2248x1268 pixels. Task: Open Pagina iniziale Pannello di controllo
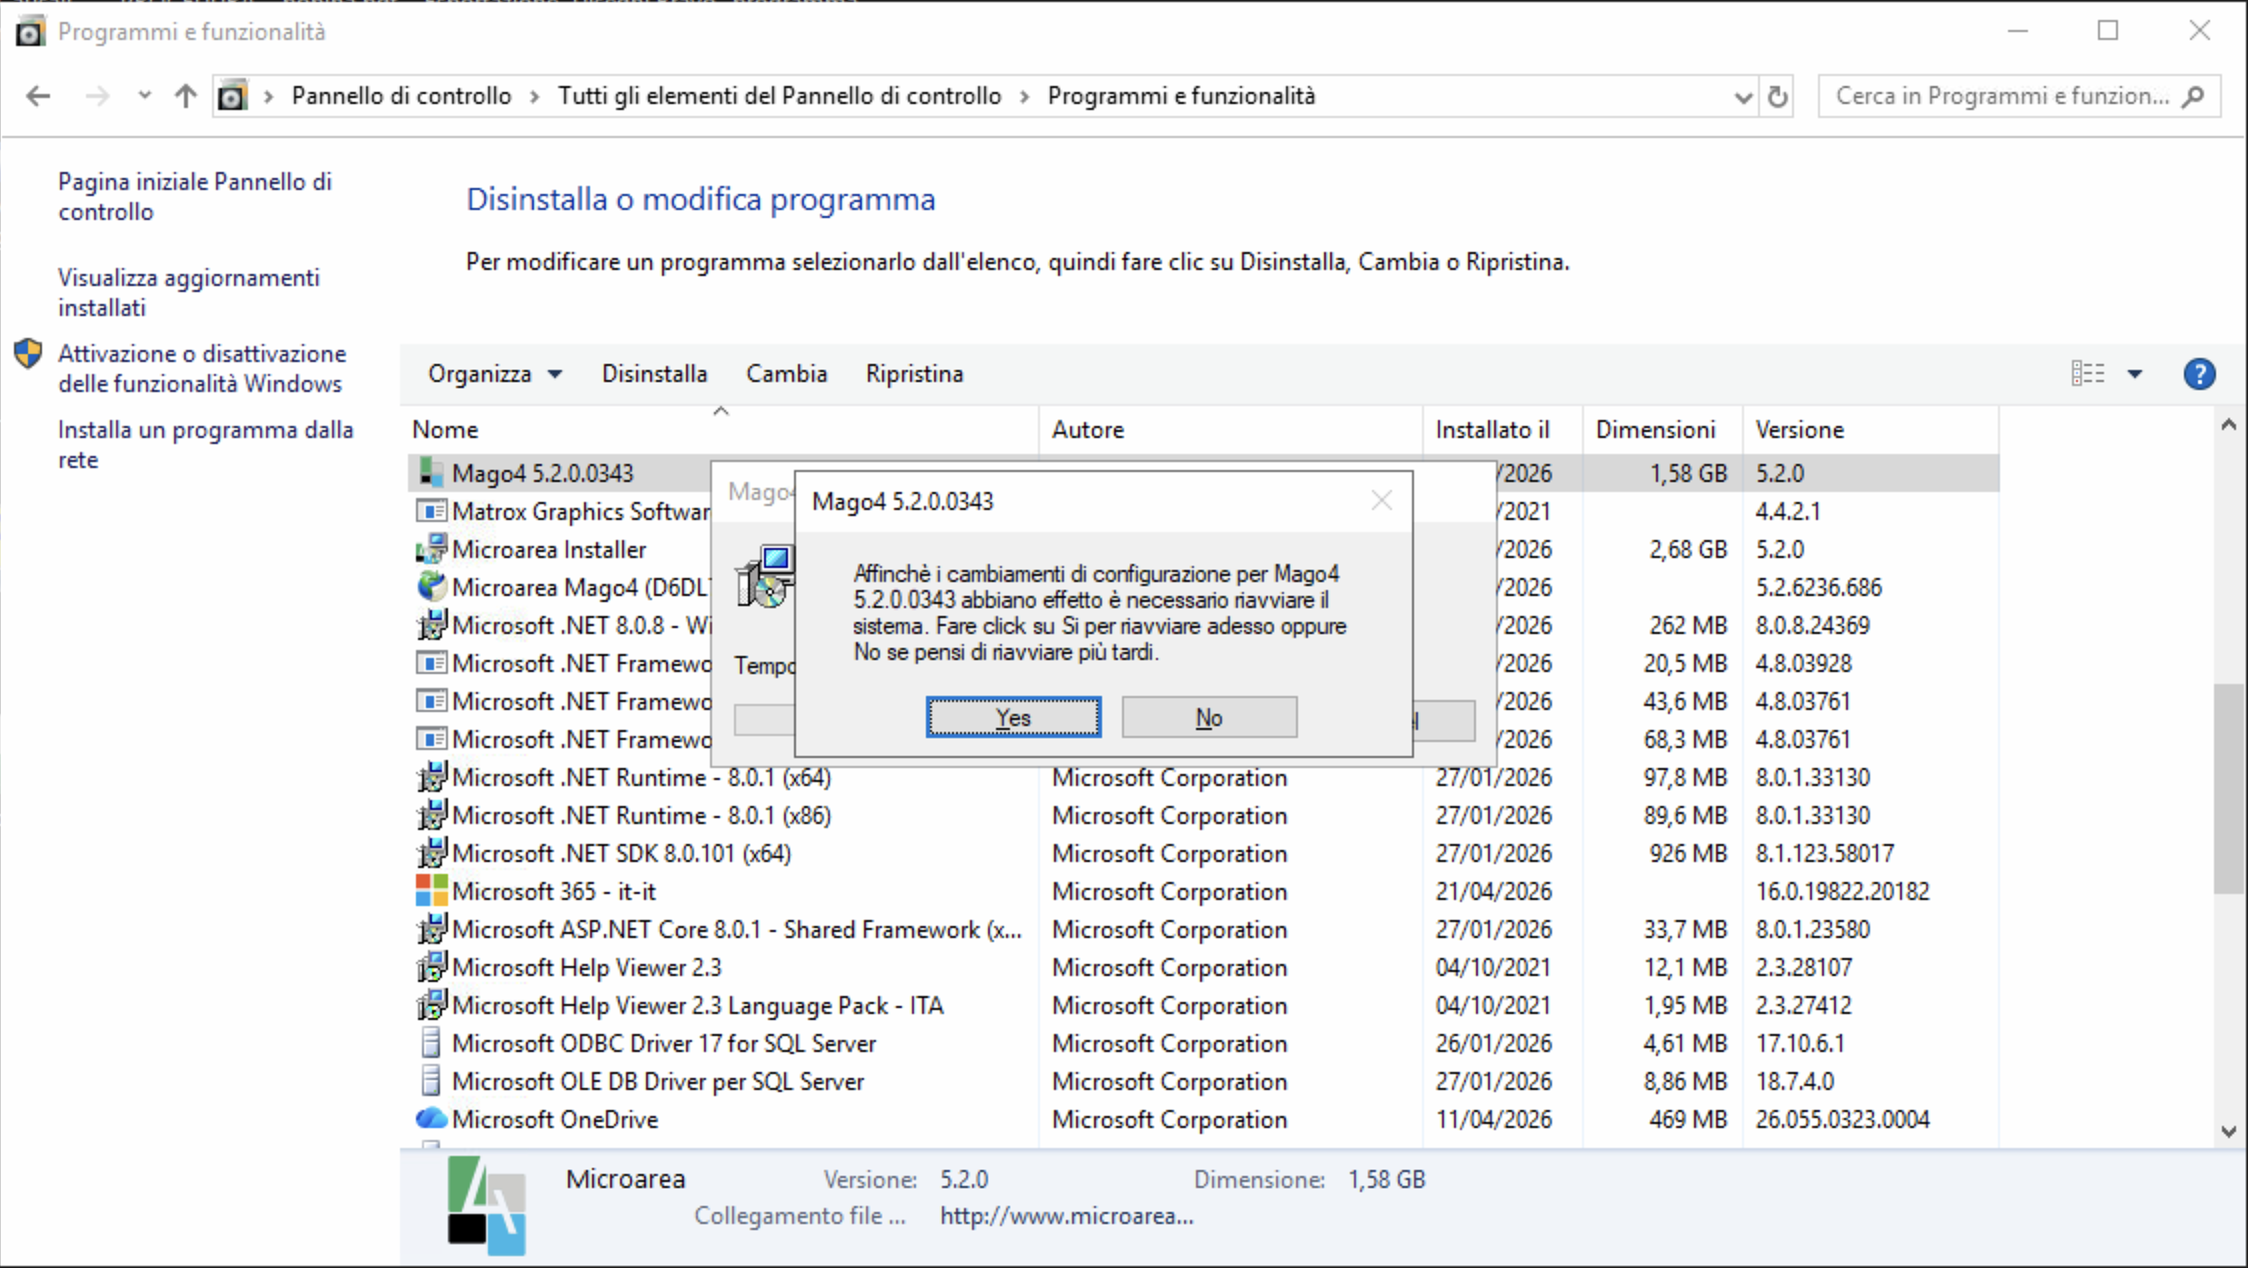[195, 196]
